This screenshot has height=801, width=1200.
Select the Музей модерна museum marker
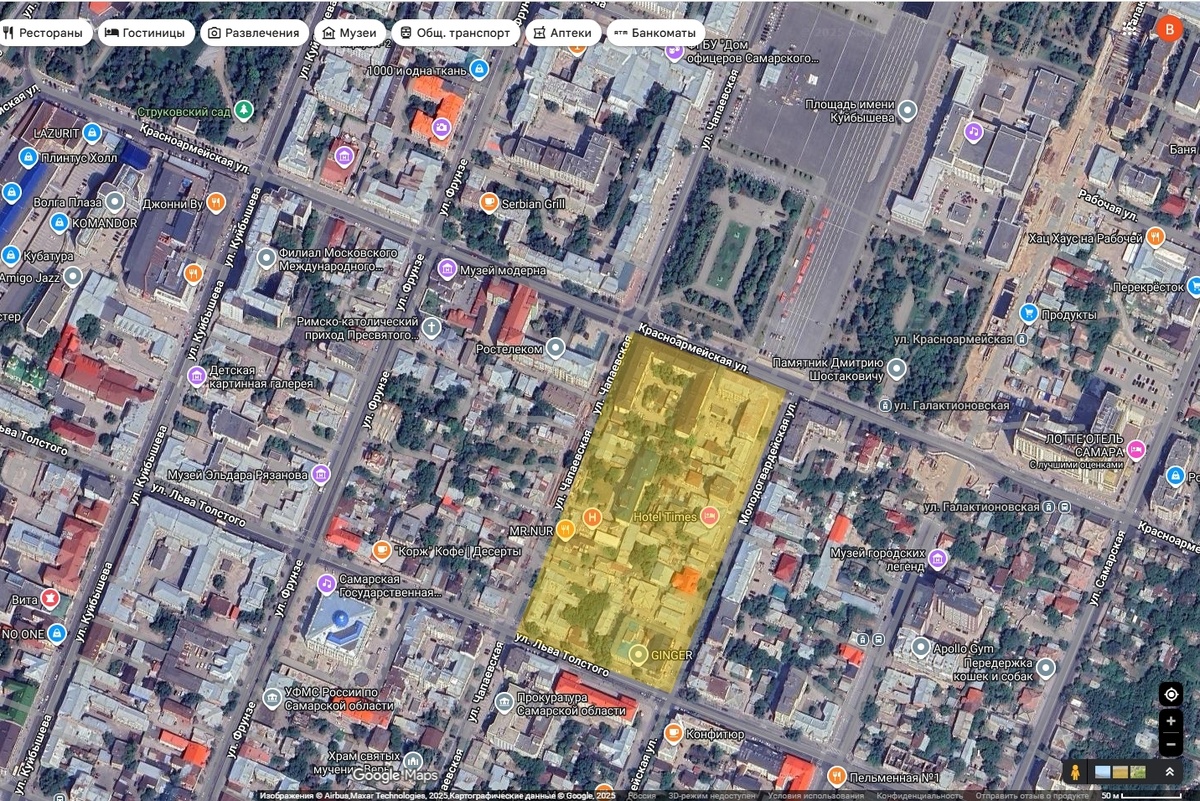pyautogui.click(x=447, y=270)
